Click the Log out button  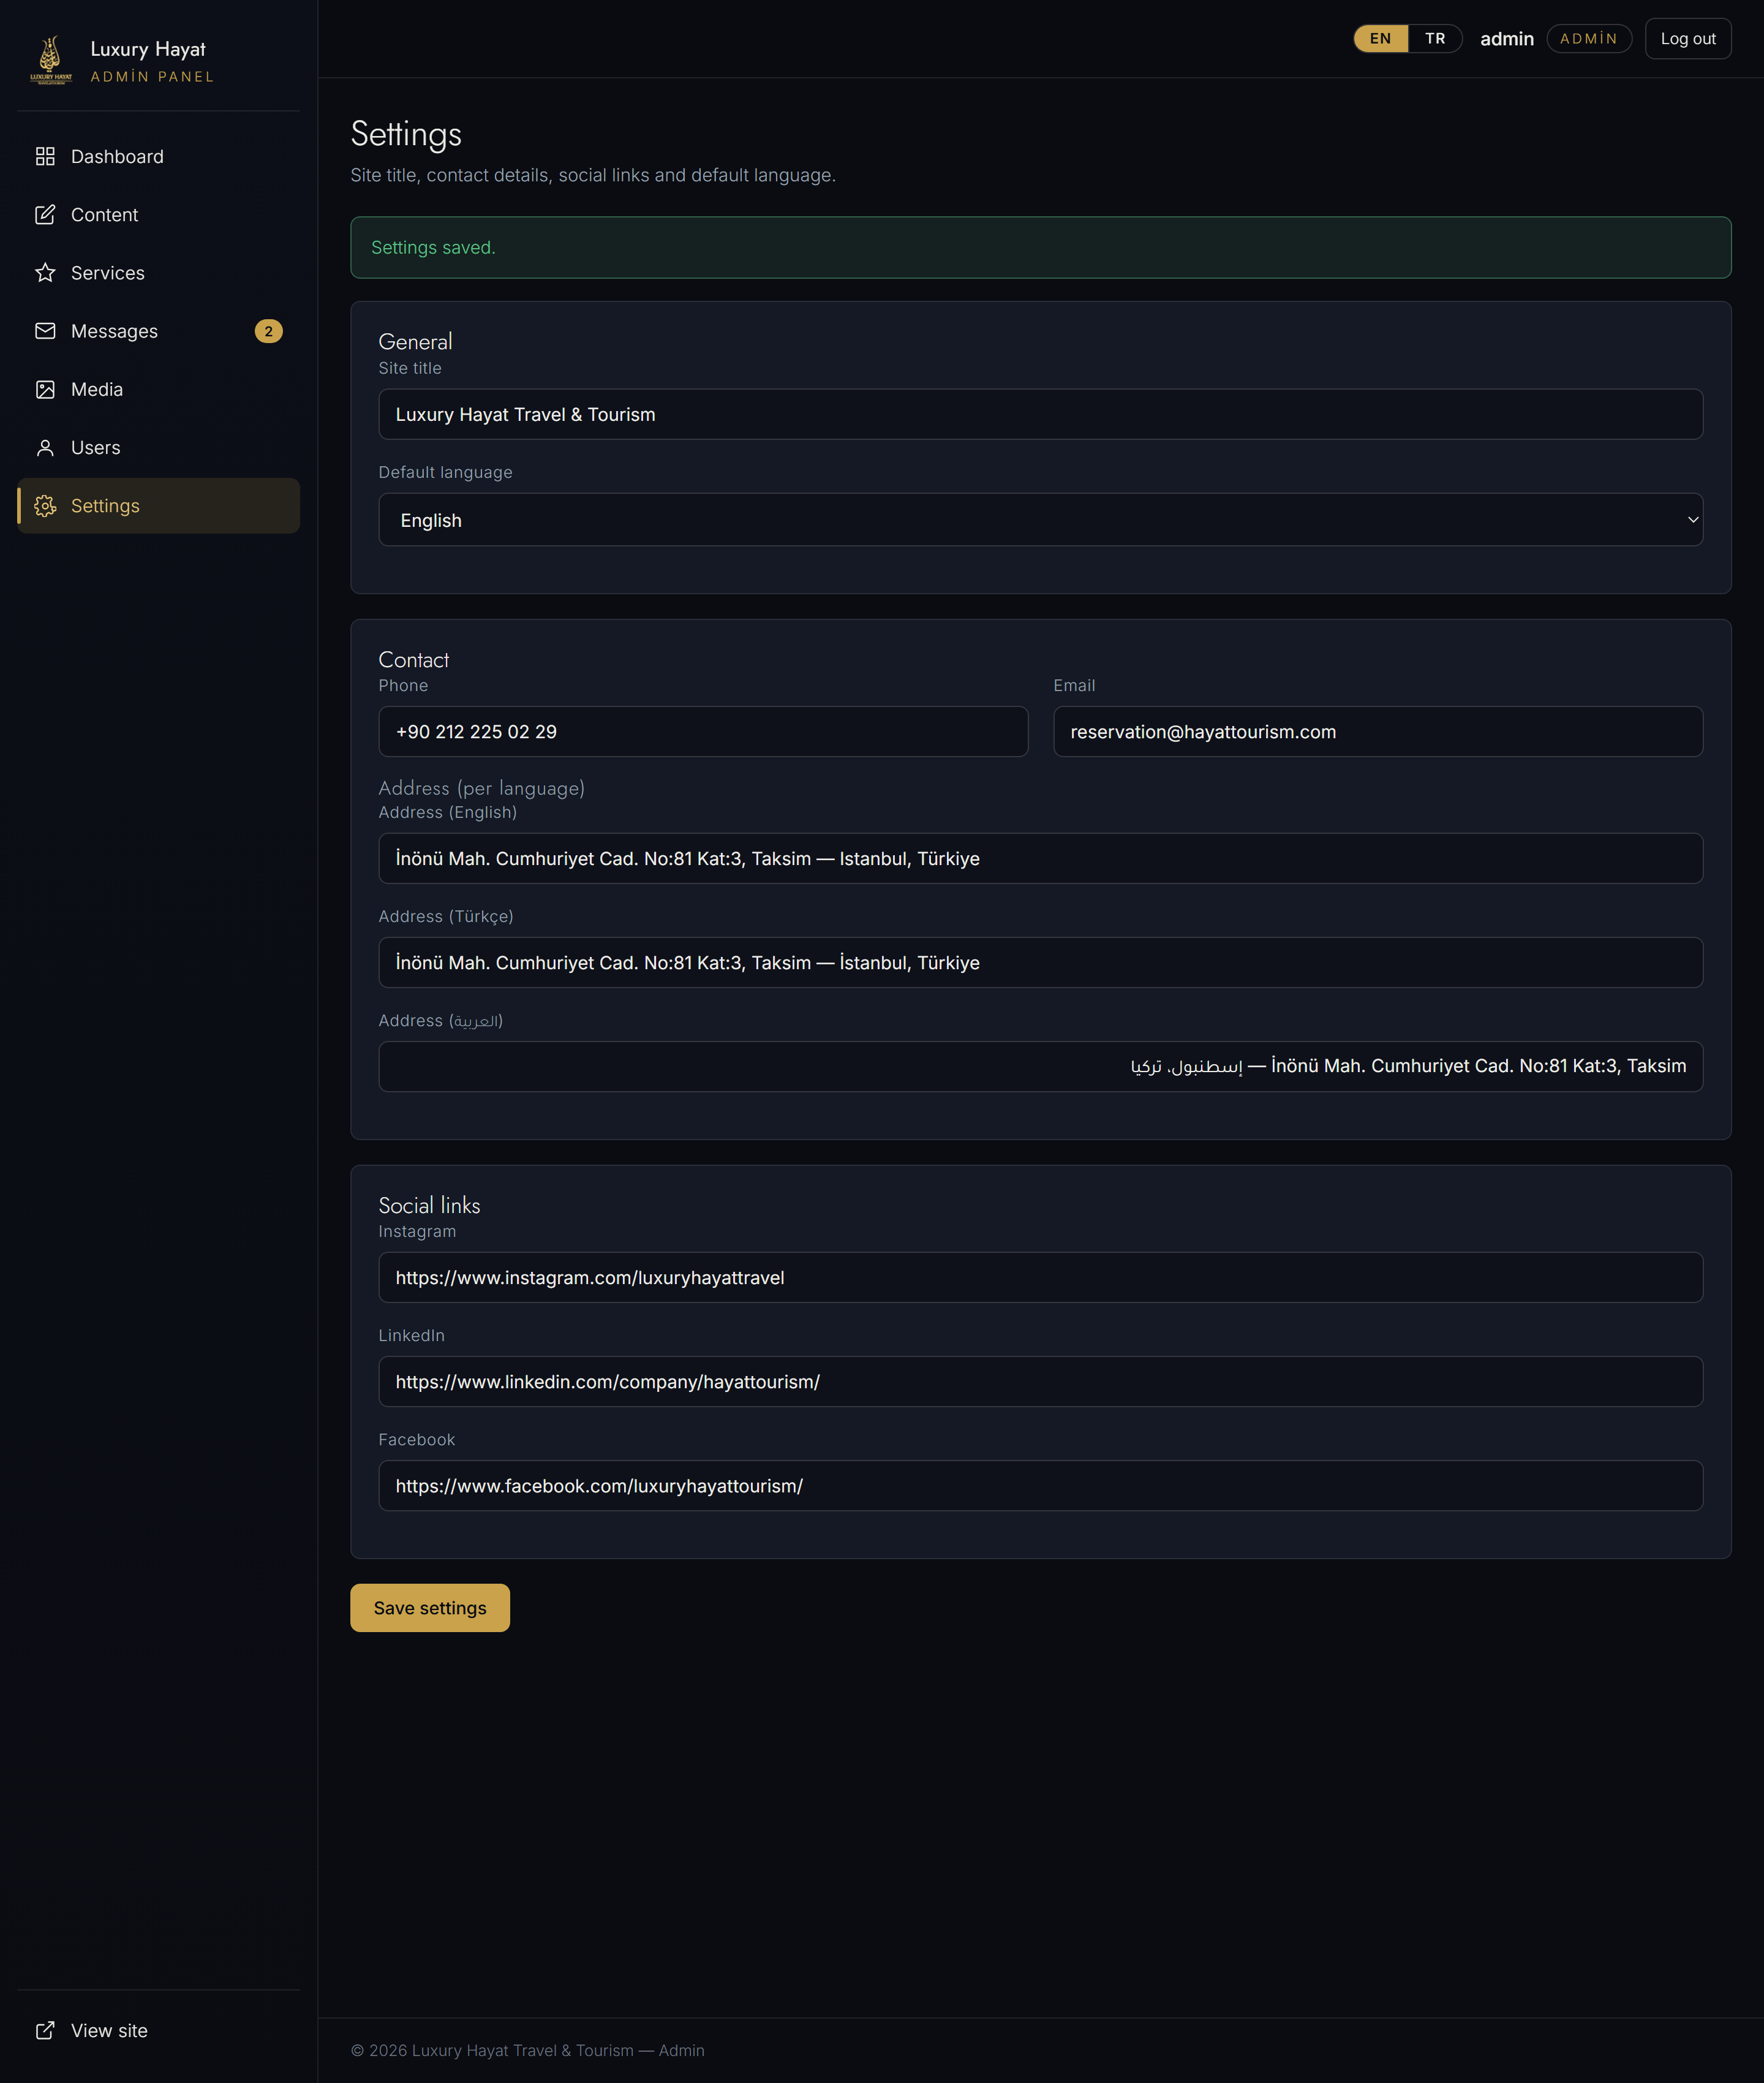[1687, 39]
